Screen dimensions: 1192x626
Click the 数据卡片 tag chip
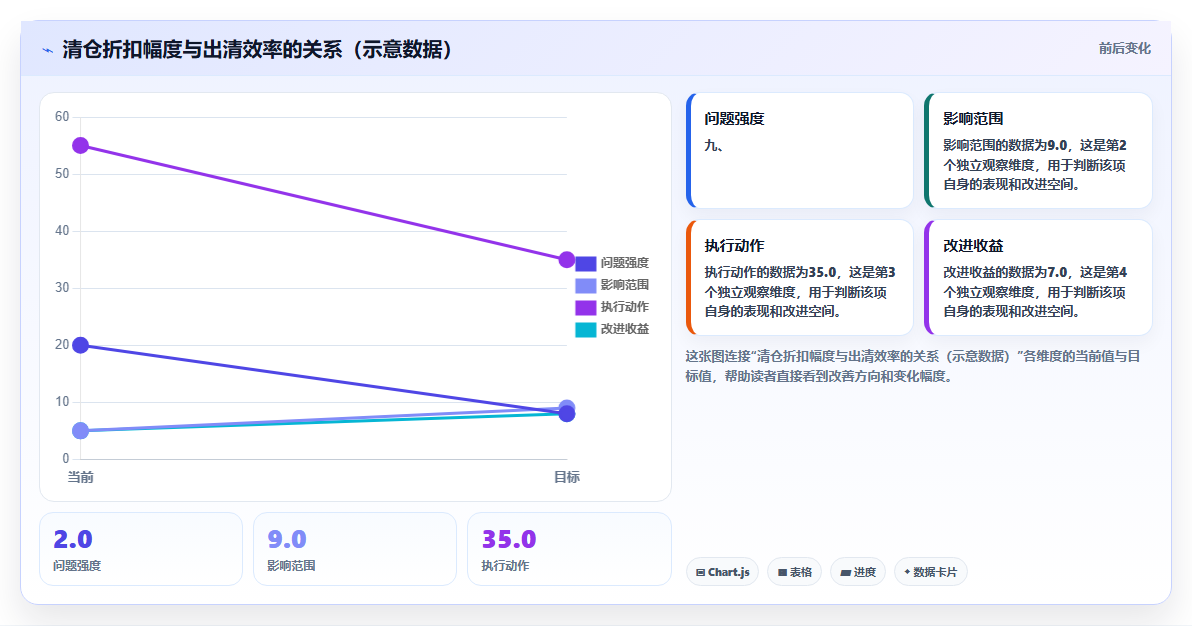pos(930,572)
